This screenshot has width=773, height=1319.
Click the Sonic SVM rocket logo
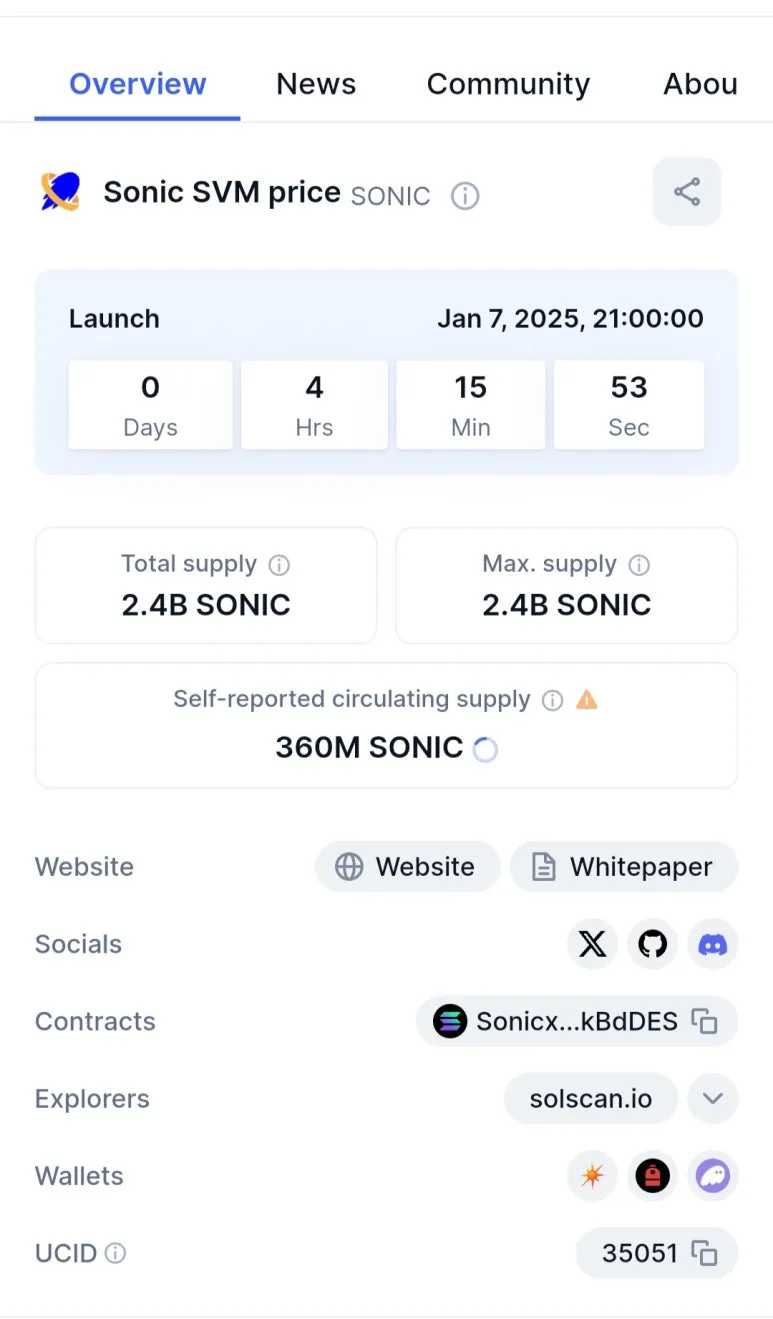[60, 191]
